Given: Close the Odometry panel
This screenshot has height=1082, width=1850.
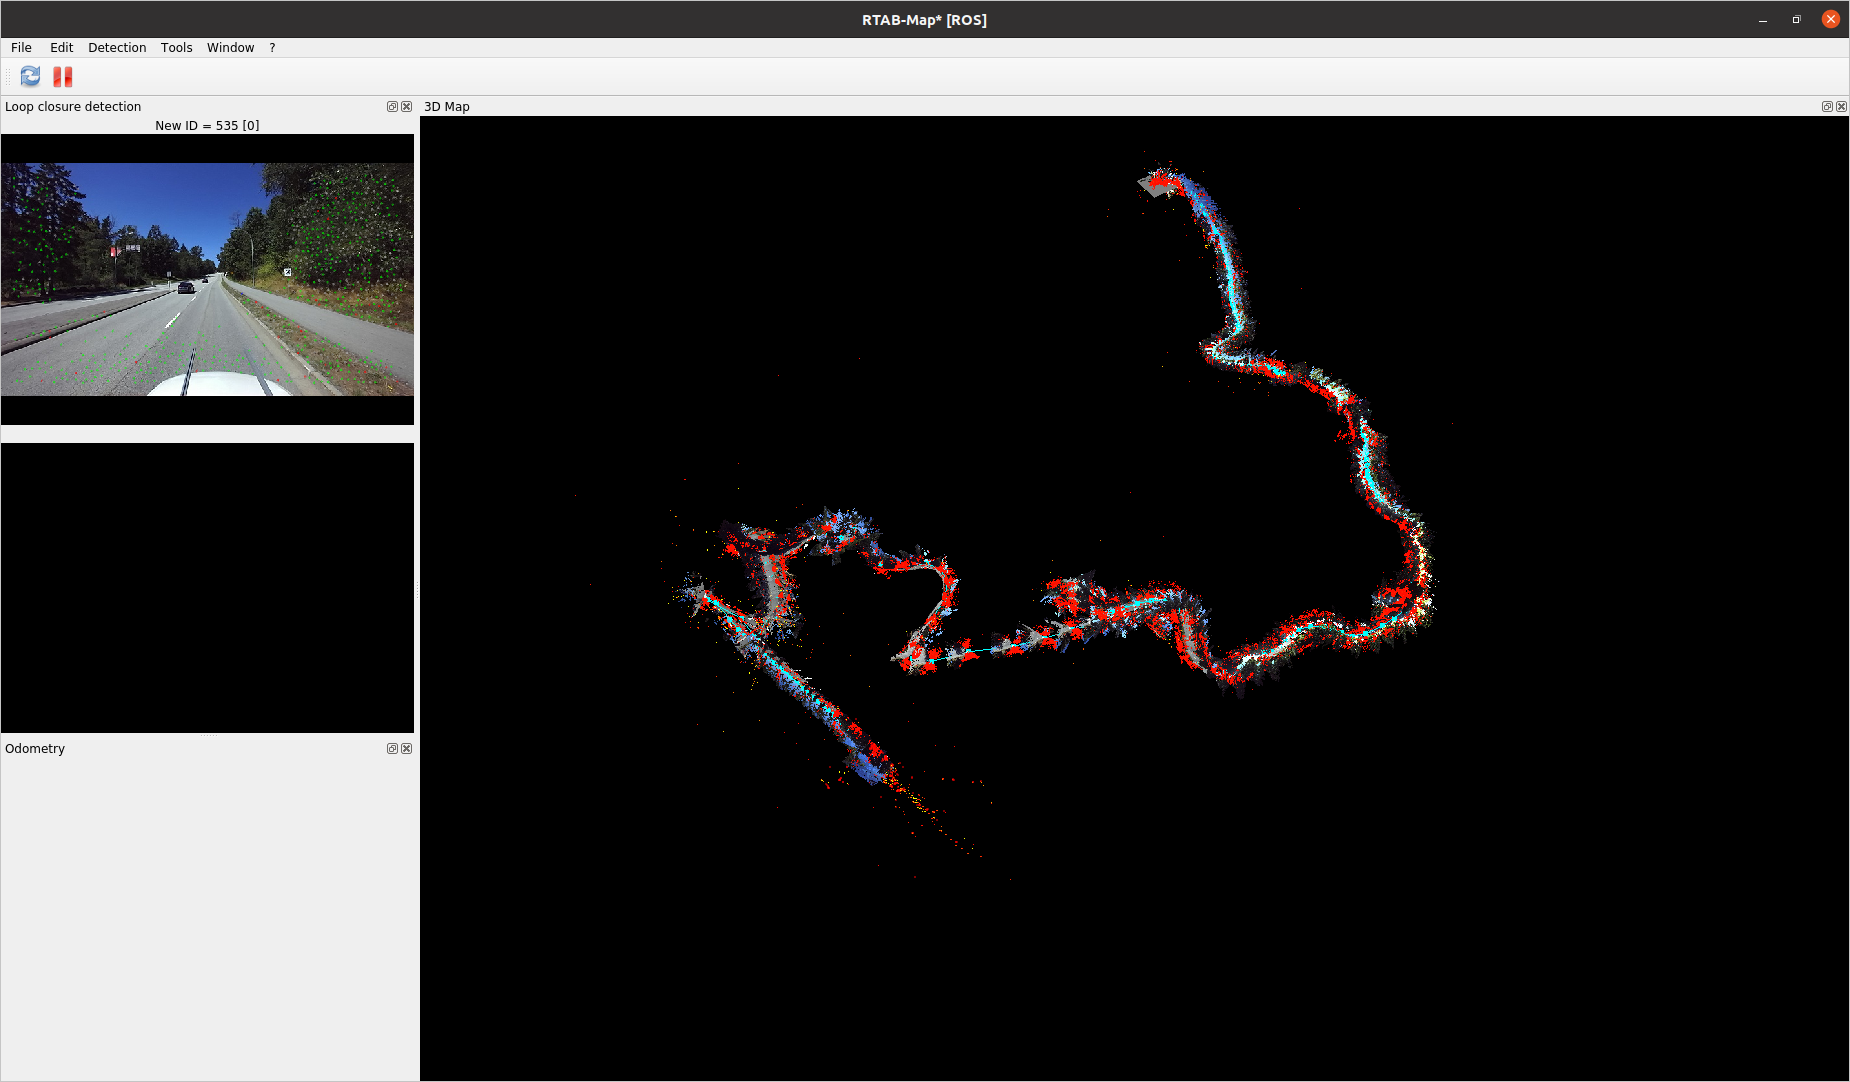Looking at the screenshot, I should [407, 749].
